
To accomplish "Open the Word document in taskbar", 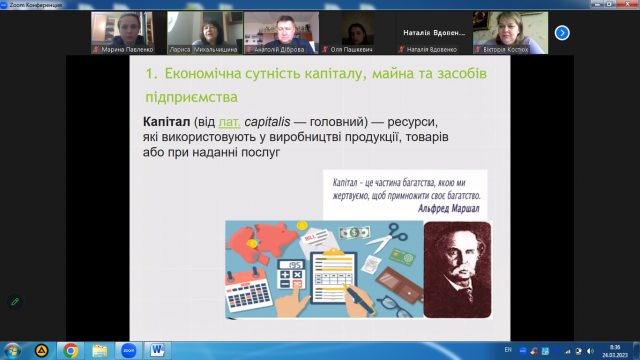I will (x=158, y=351).
